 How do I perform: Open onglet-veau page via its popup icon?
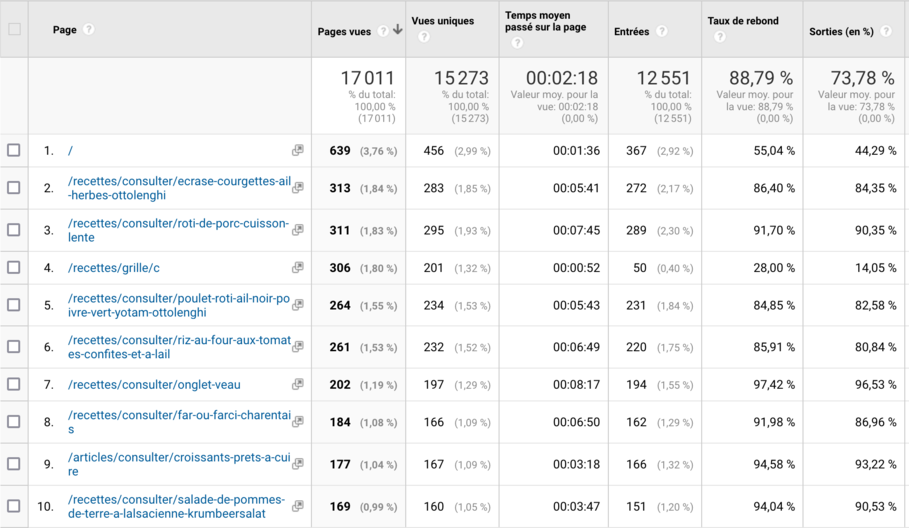(297, 384)
